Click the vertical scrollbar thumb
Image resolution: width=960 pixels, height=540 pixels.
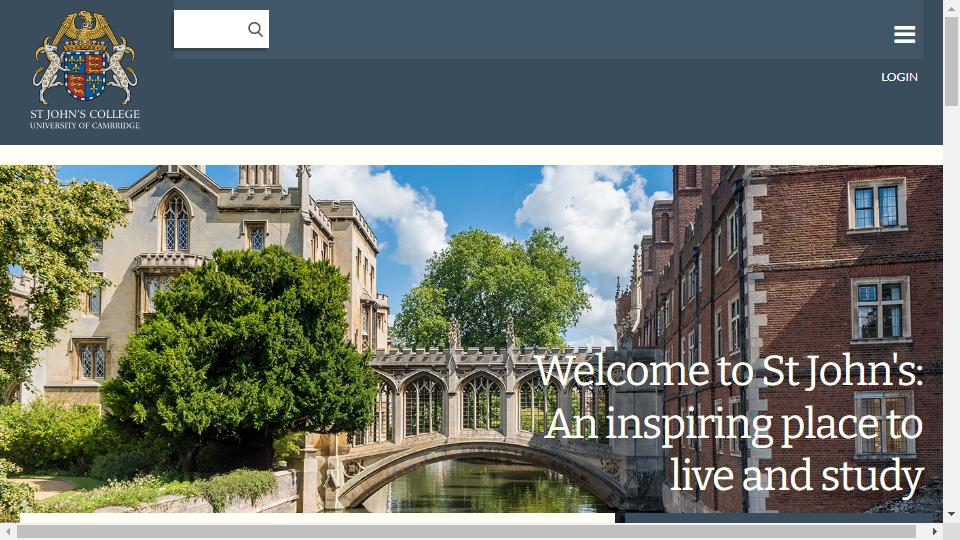[951, 61]
